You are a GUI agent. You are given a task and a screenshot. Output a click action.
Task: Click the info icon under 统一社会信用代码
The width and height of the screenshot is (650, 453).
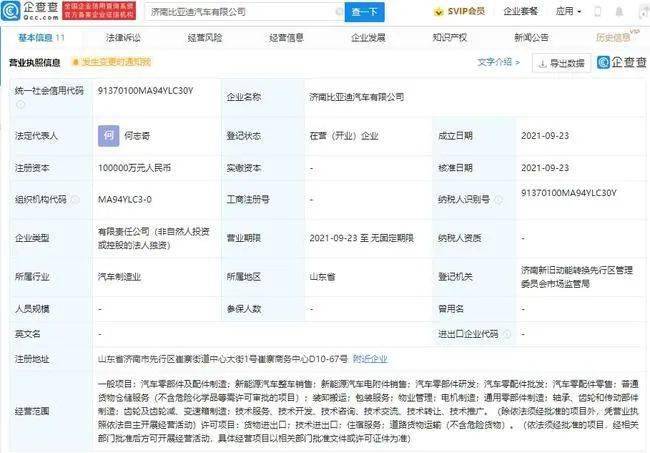(x=20, y=104)
